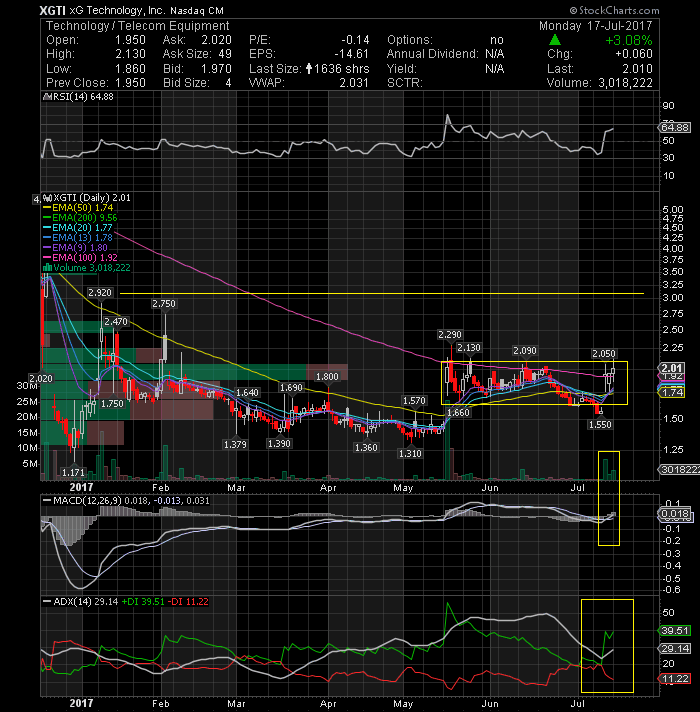Select the EMA(200) 9.56 legend entry

pos(80,218)
